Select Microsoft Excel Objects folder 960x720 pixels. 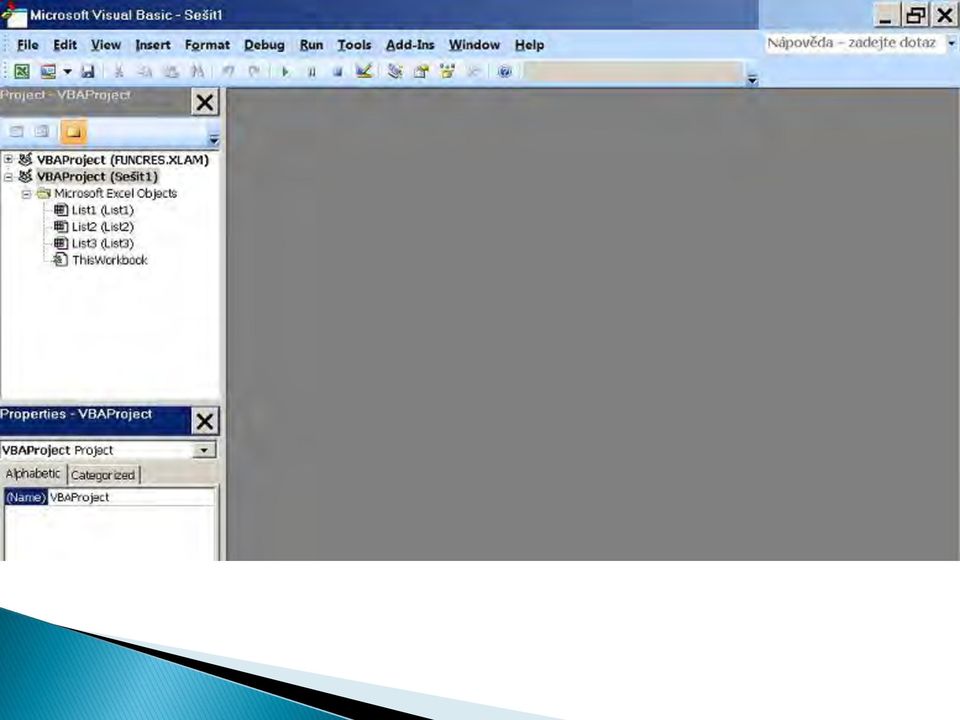(x=115, y=193)
